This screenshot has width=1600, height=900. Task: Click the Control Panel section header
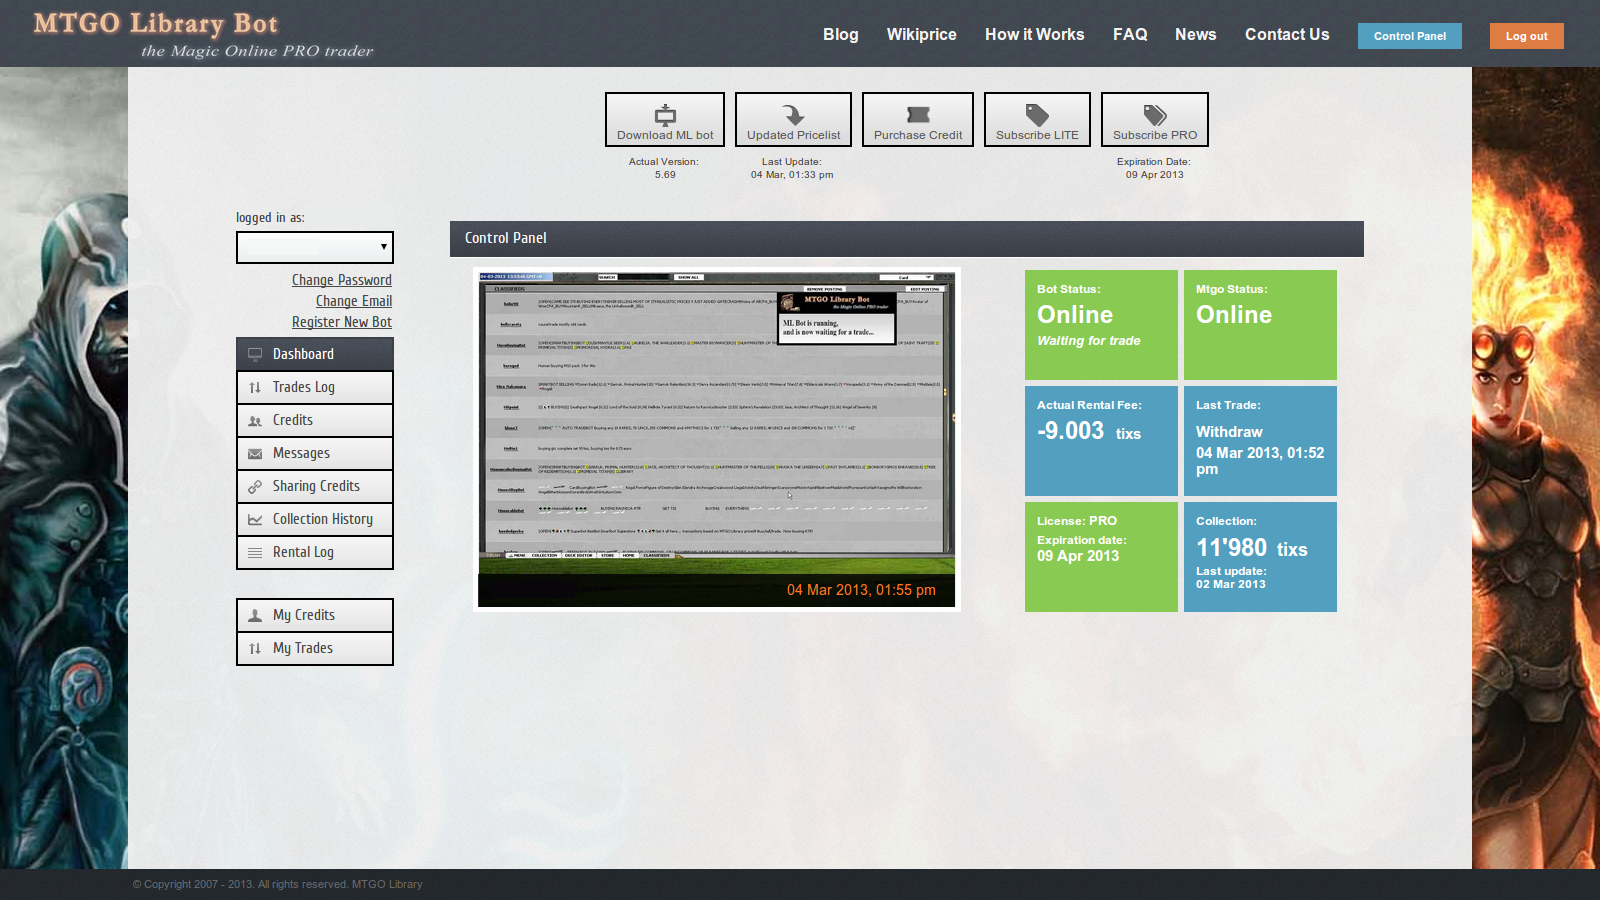click(x=907, y=238)
